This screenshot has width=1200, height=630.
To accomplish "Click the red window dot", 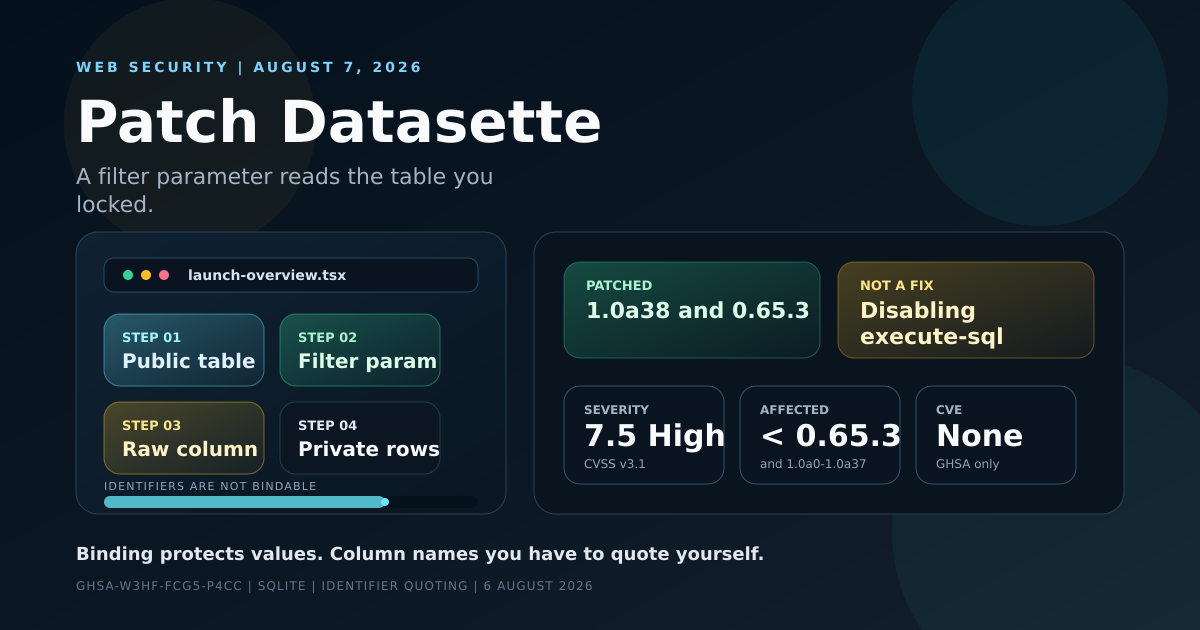I will (164, 275).
